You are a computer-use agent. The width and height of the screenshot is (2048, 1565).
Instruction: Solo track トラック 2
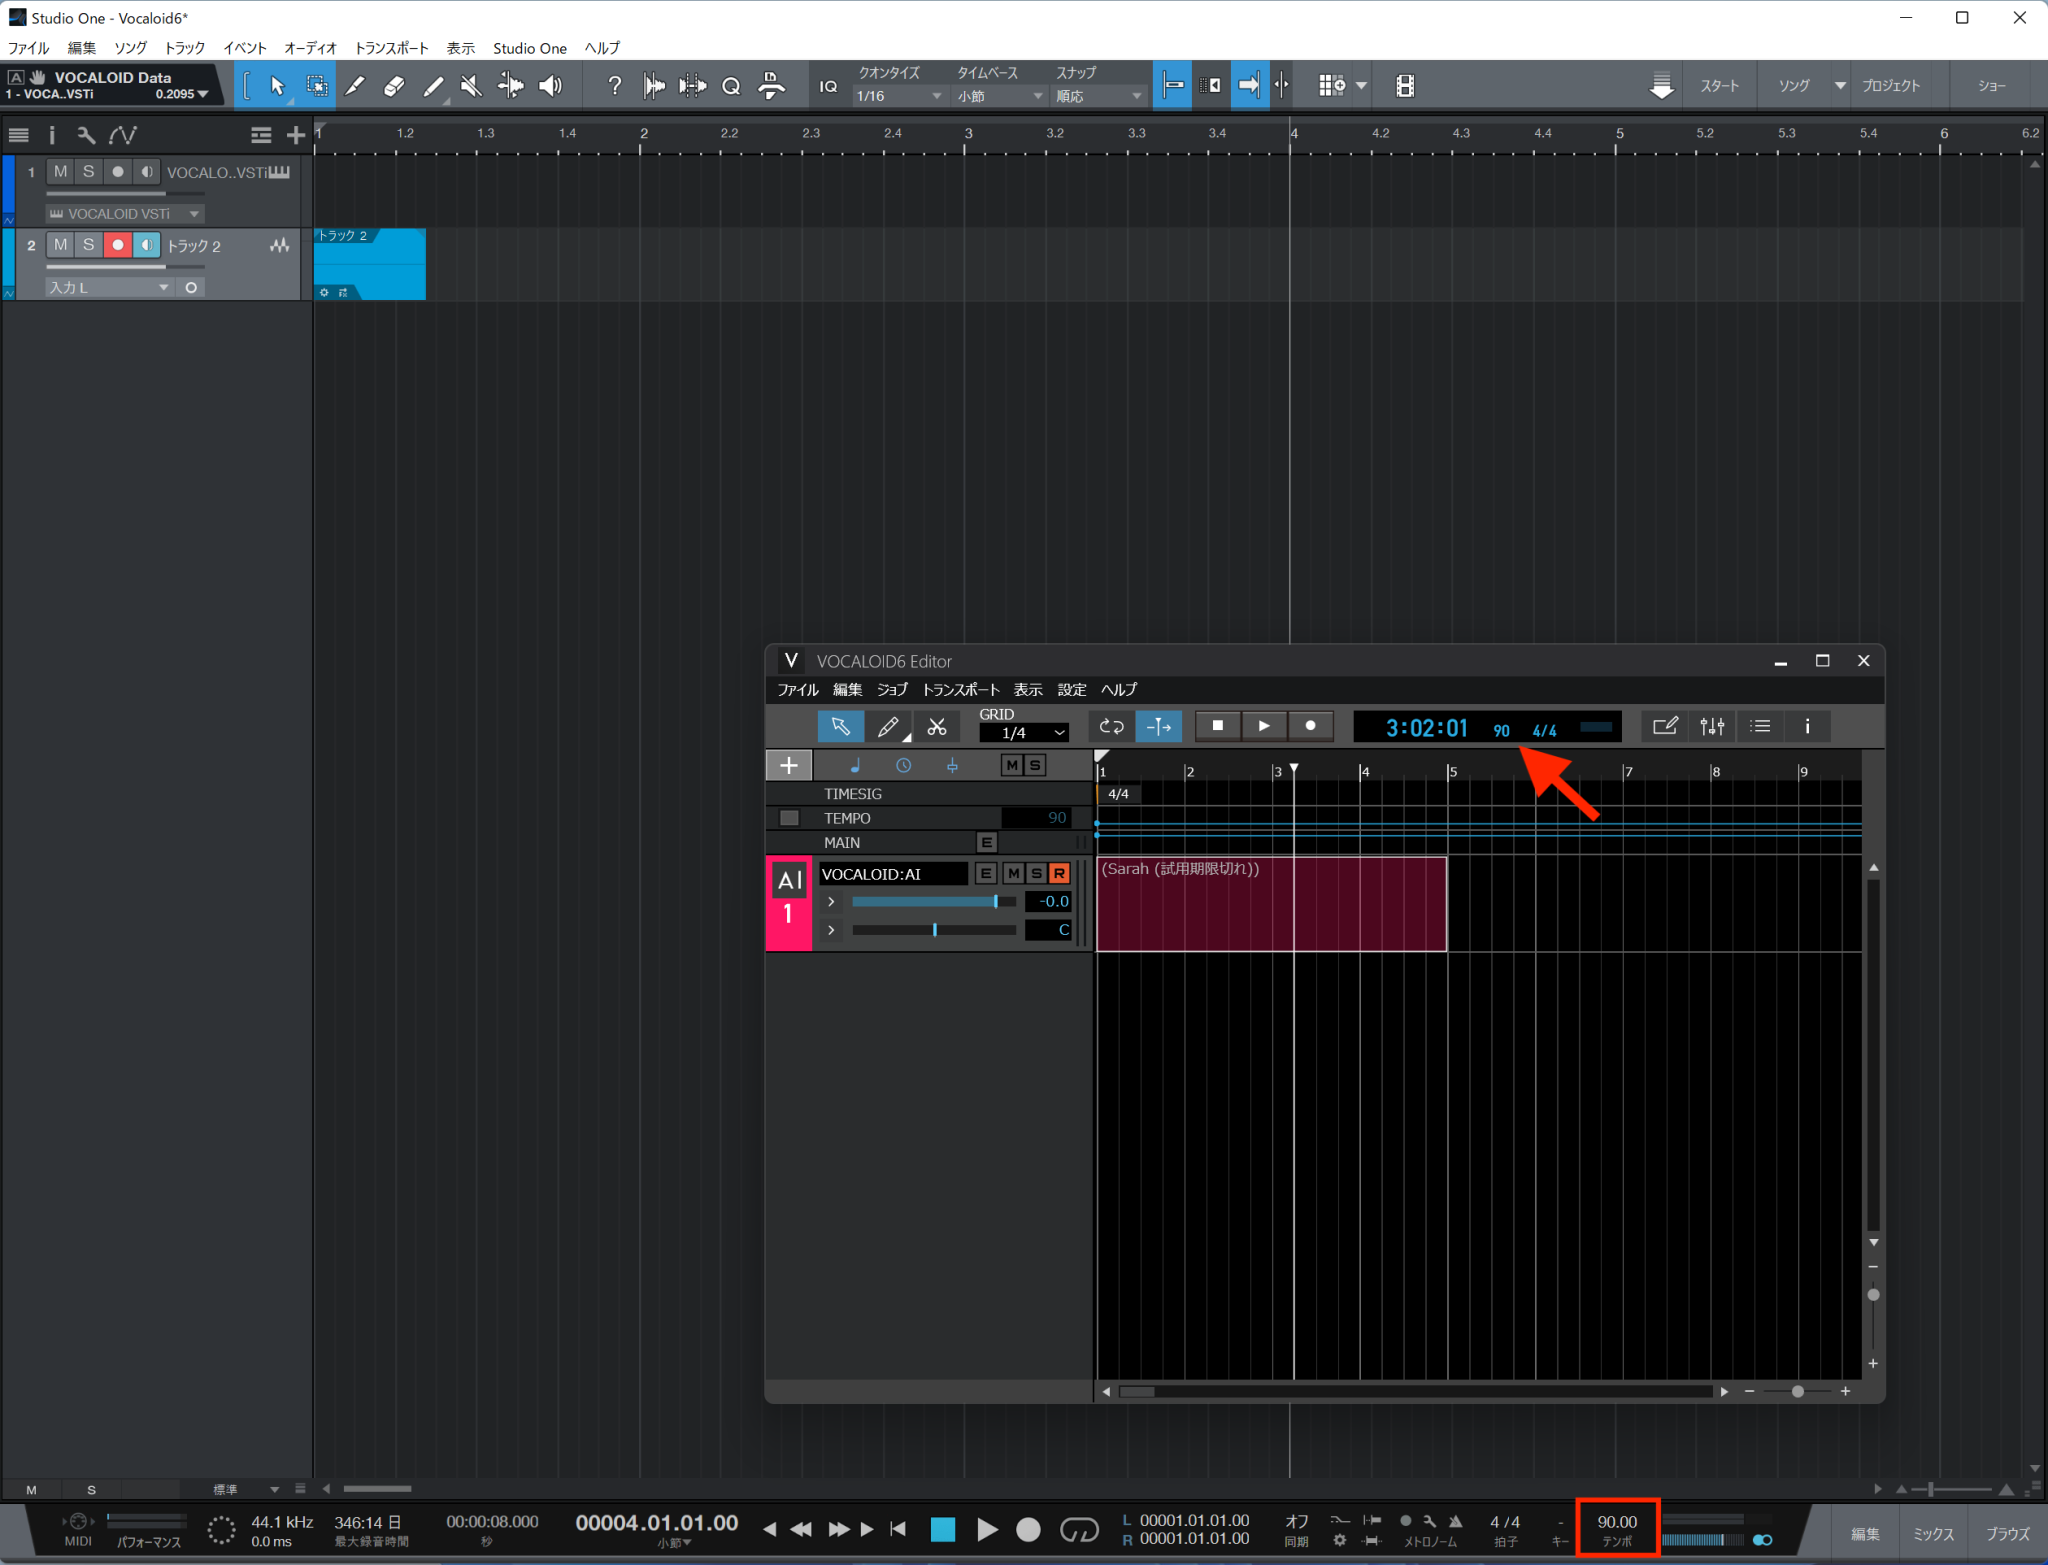(x=89, y=245)
